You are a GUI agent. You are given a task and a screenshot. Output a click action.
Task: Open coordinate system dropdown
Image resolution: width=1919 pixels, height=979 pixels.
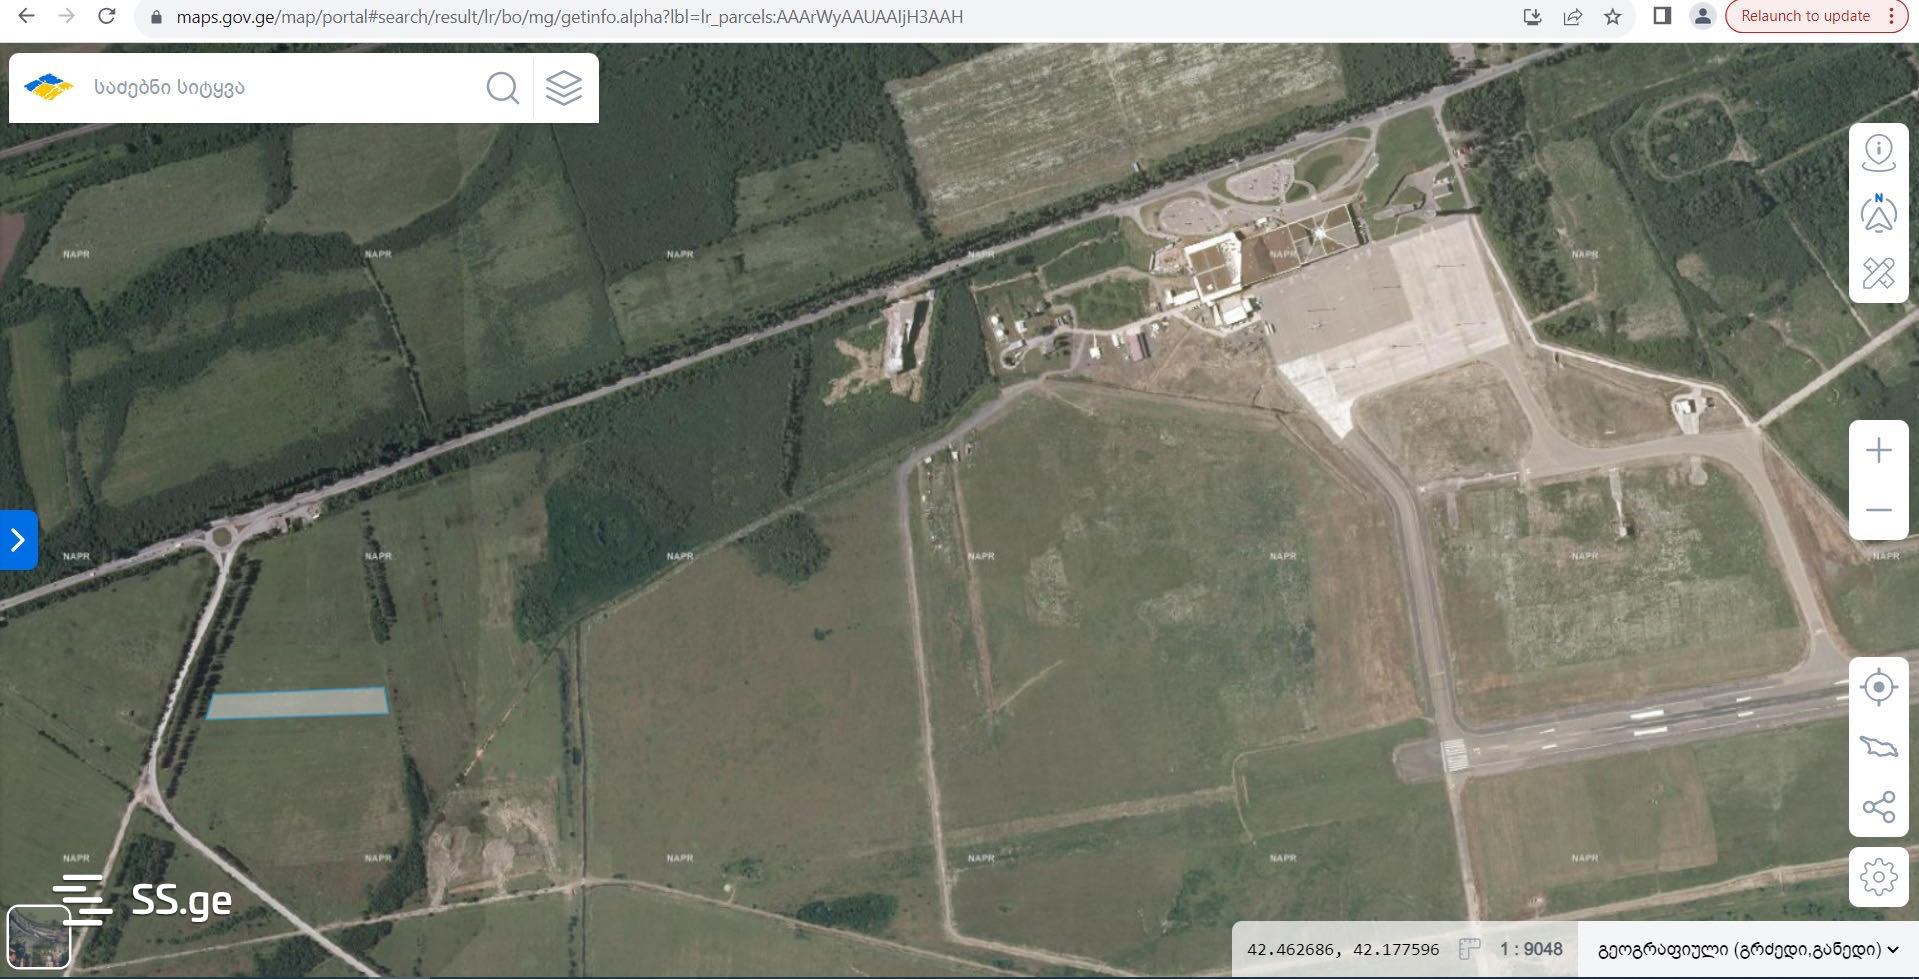1749,949
